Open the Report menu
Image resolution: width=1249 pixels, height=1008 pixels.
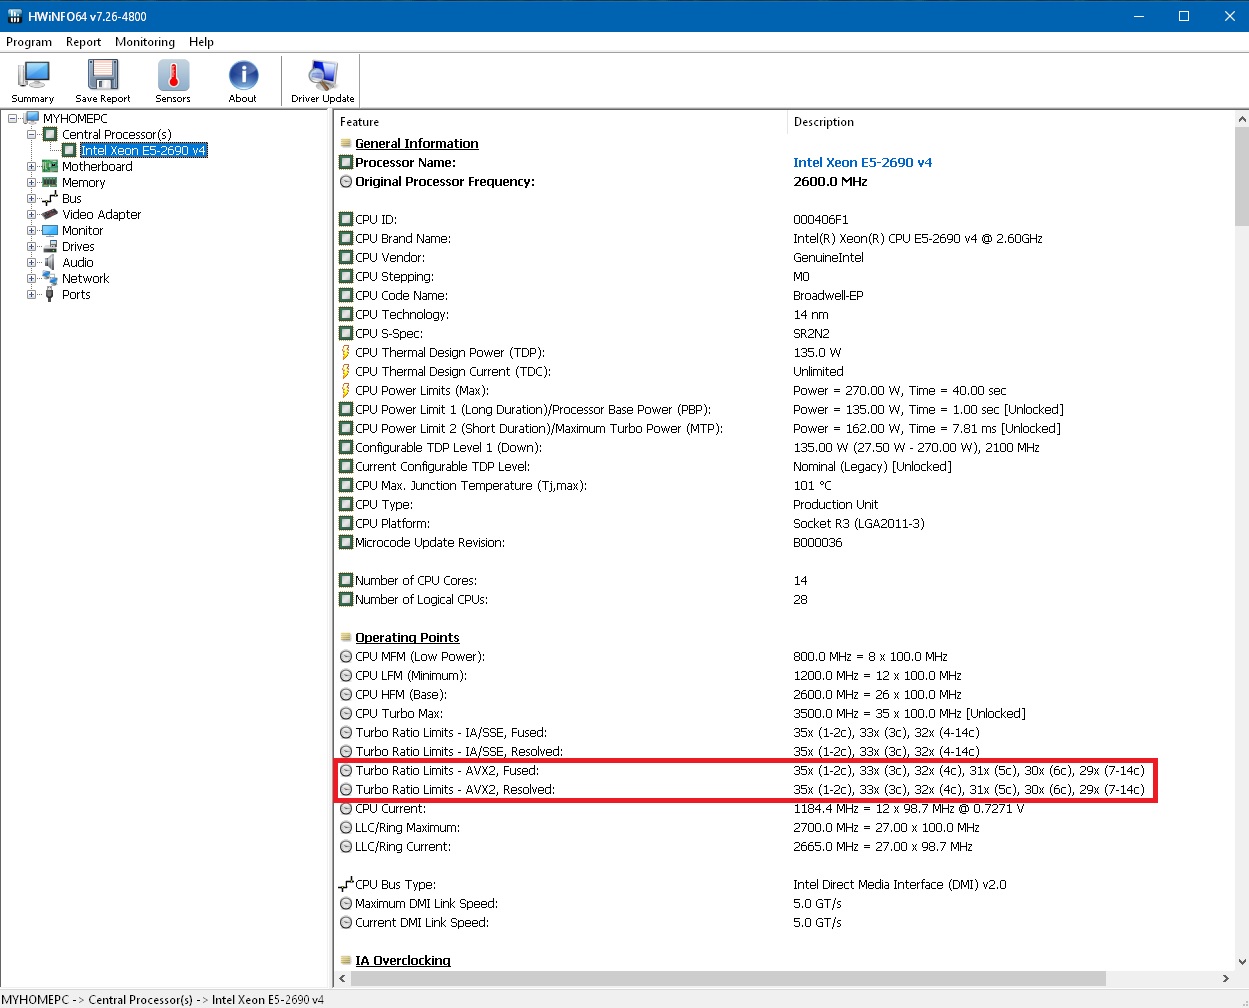(83, 42)
